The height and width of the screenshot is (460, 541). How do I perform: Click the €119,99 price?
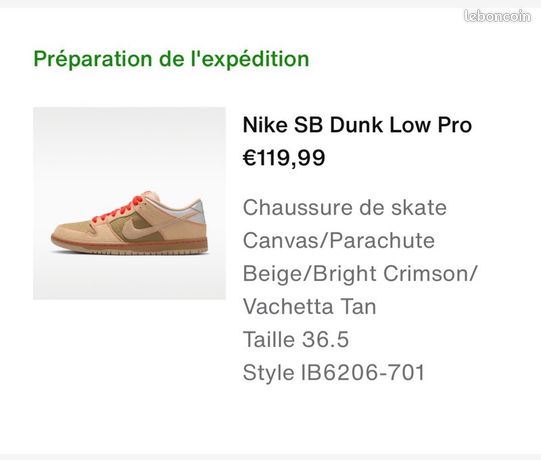[x=284, y=158]
